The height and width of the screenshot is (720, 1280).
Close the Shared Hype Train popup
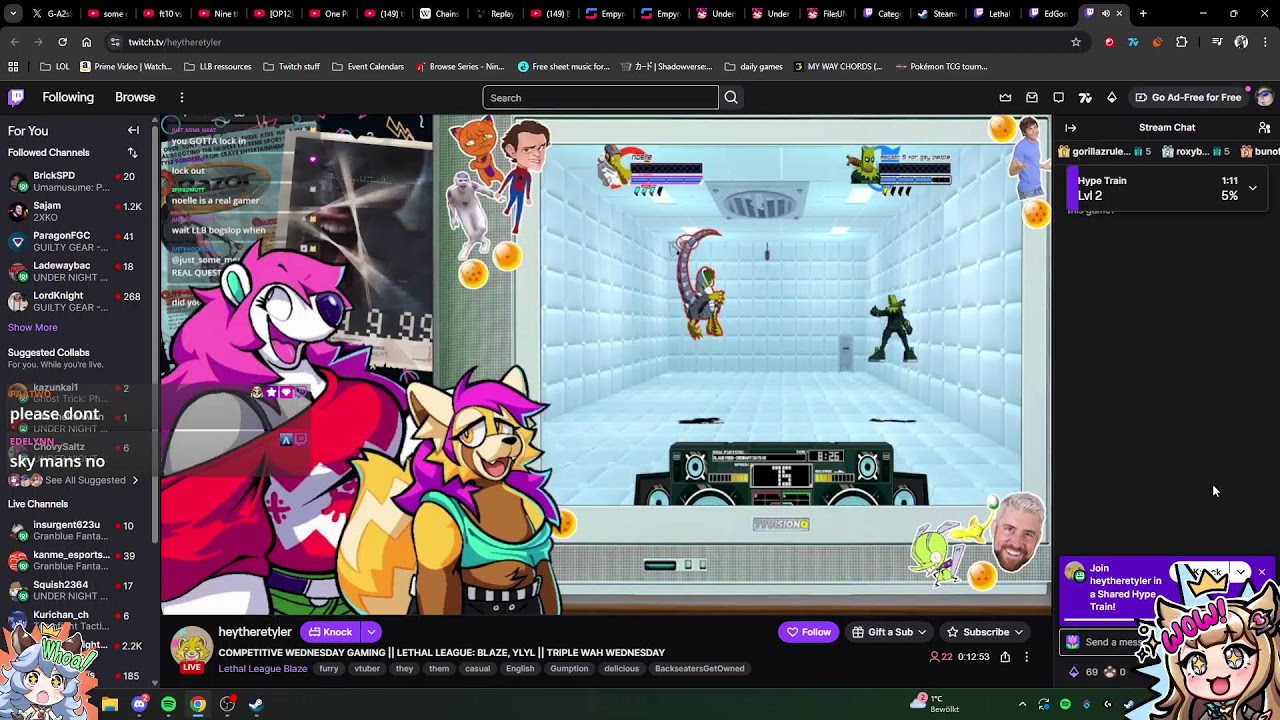(x=1262, y=572)
